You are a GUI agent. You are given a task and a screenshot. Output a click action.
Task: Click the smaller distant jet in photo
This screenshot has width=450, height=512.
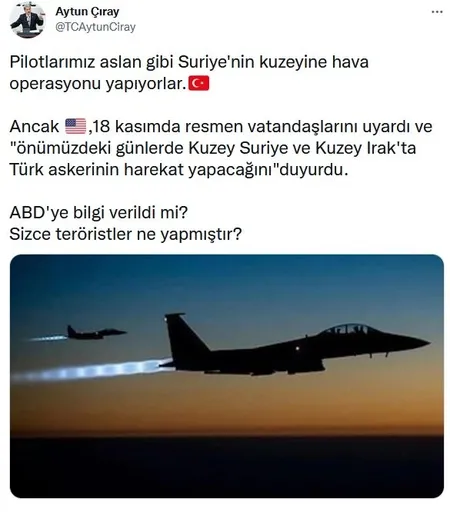pyautogui.click(x=96, y=332)
